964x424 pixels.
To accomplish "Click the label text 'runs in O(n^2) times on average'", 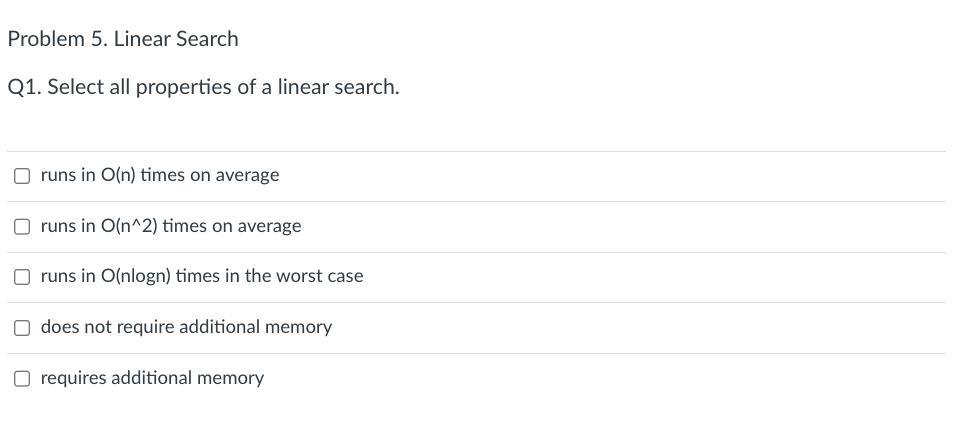I will coord(171,226).
